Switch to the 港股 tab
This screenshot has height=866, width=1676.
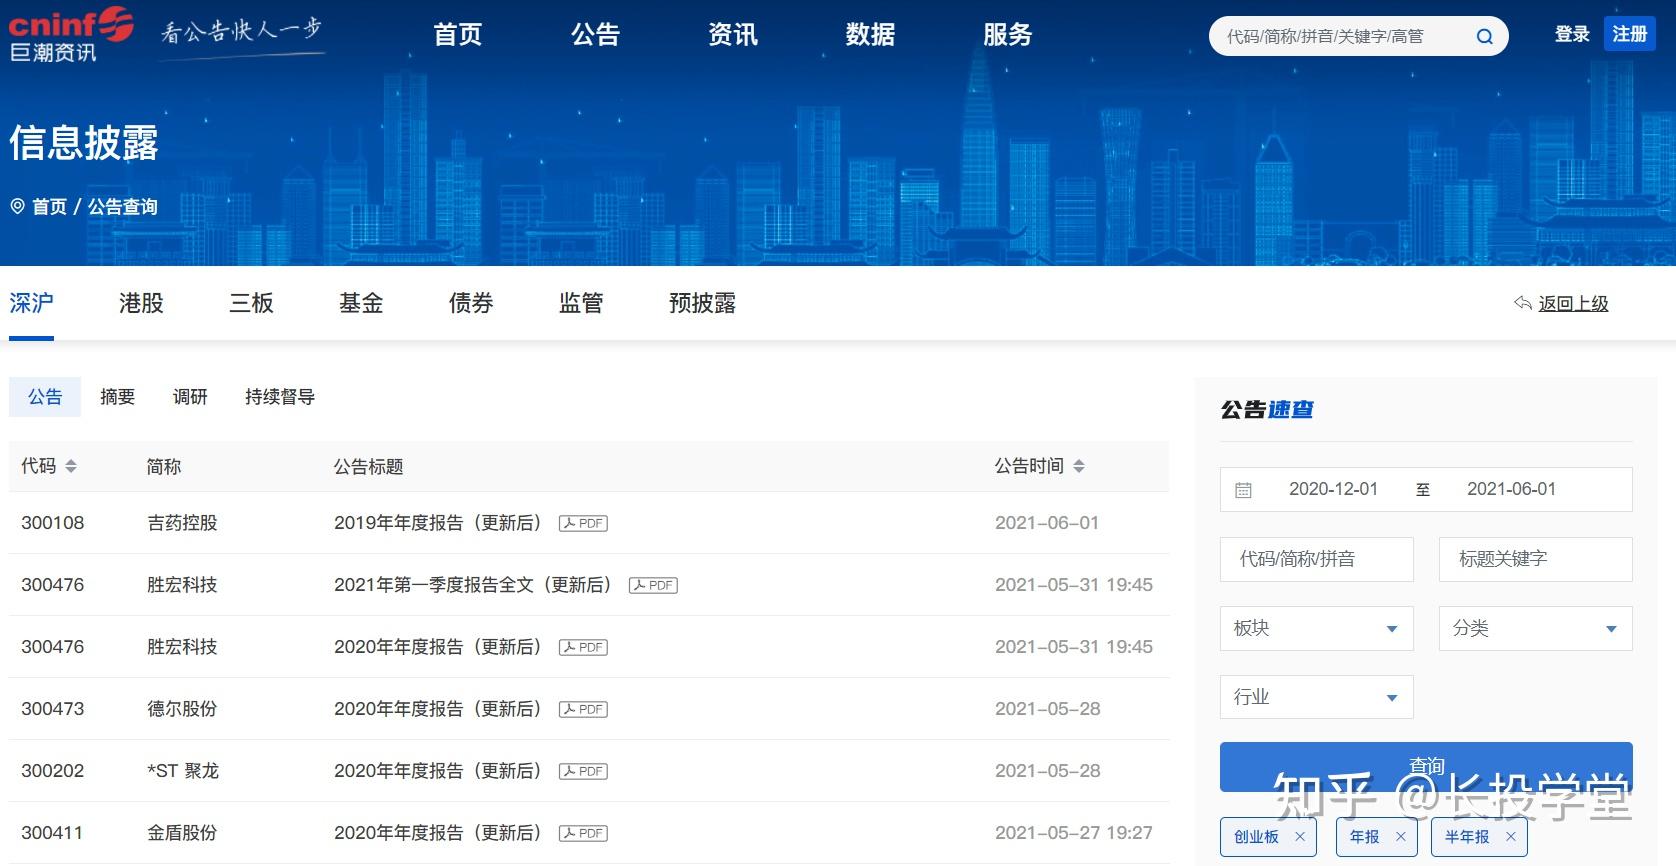141,303
